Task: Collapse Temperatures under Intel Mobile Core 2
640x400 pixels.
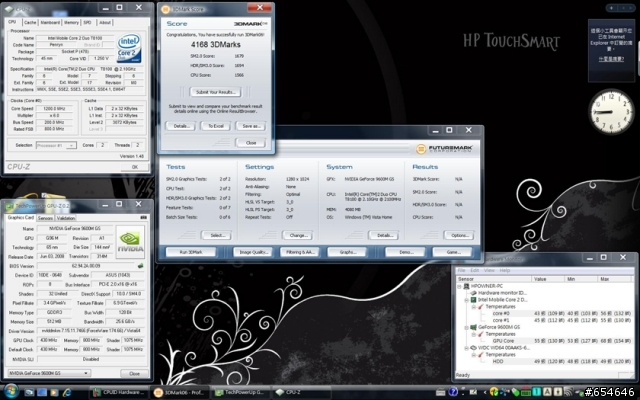Action: 473,307
